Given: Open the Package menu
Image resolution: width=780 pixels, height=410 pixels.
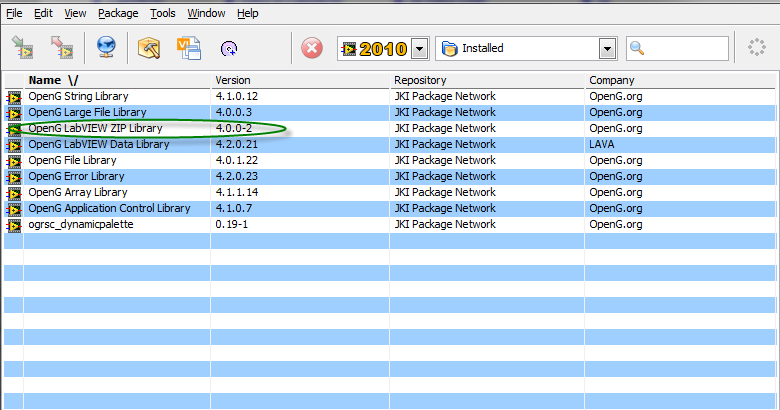Looking at the screenshot, I should (118, 13).
